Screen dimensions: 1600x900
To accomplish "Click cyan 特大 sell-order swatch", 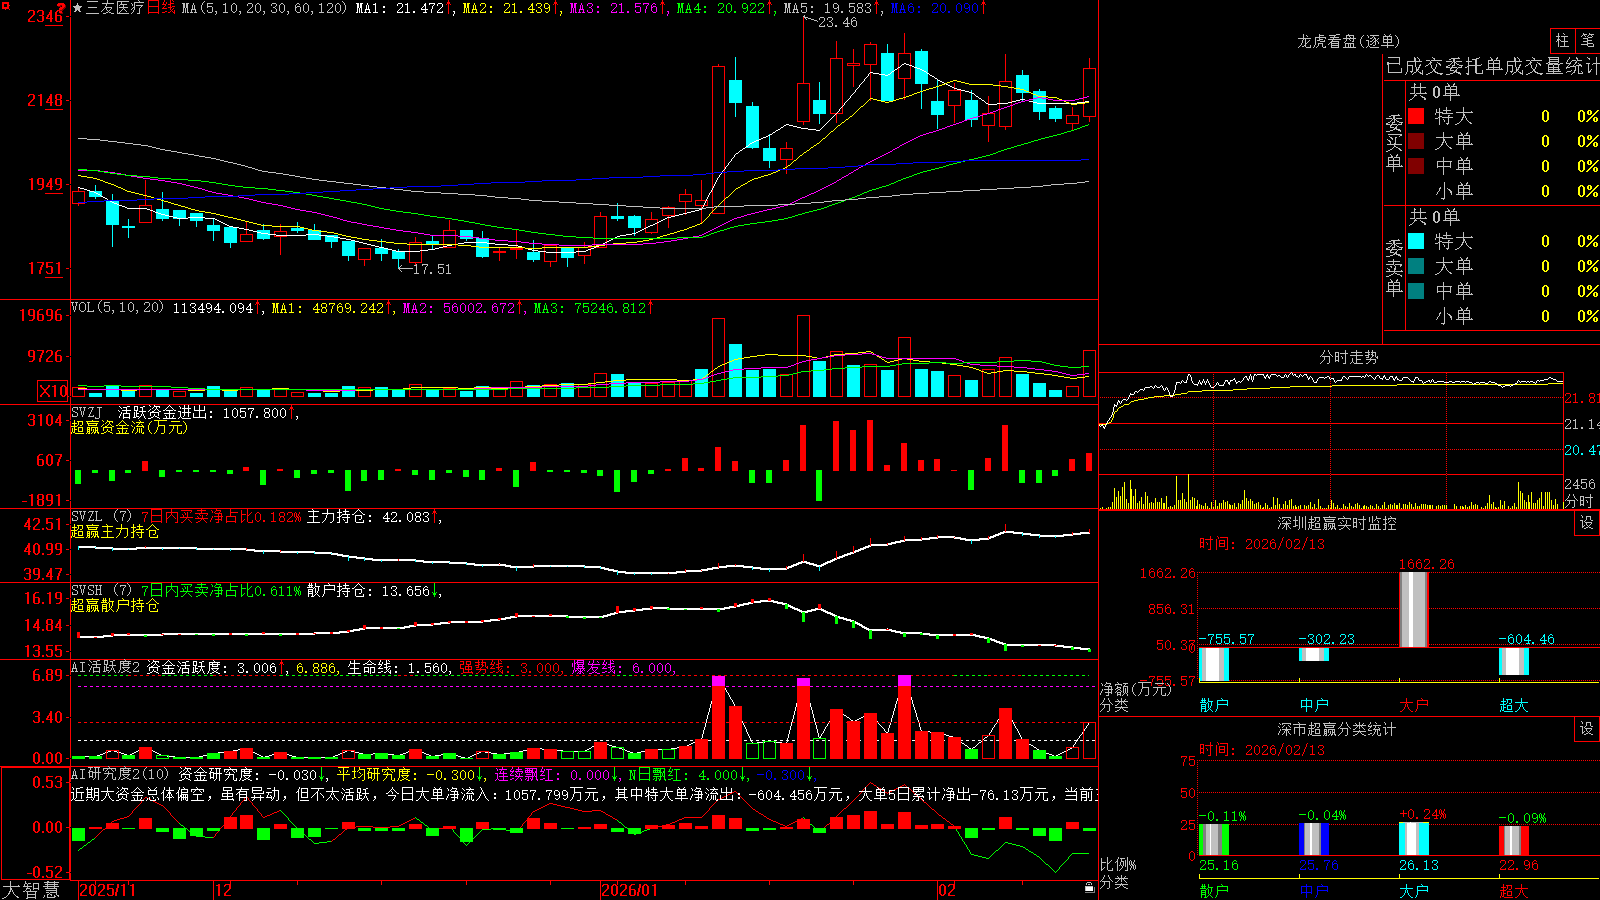I will pos(1416,241).
